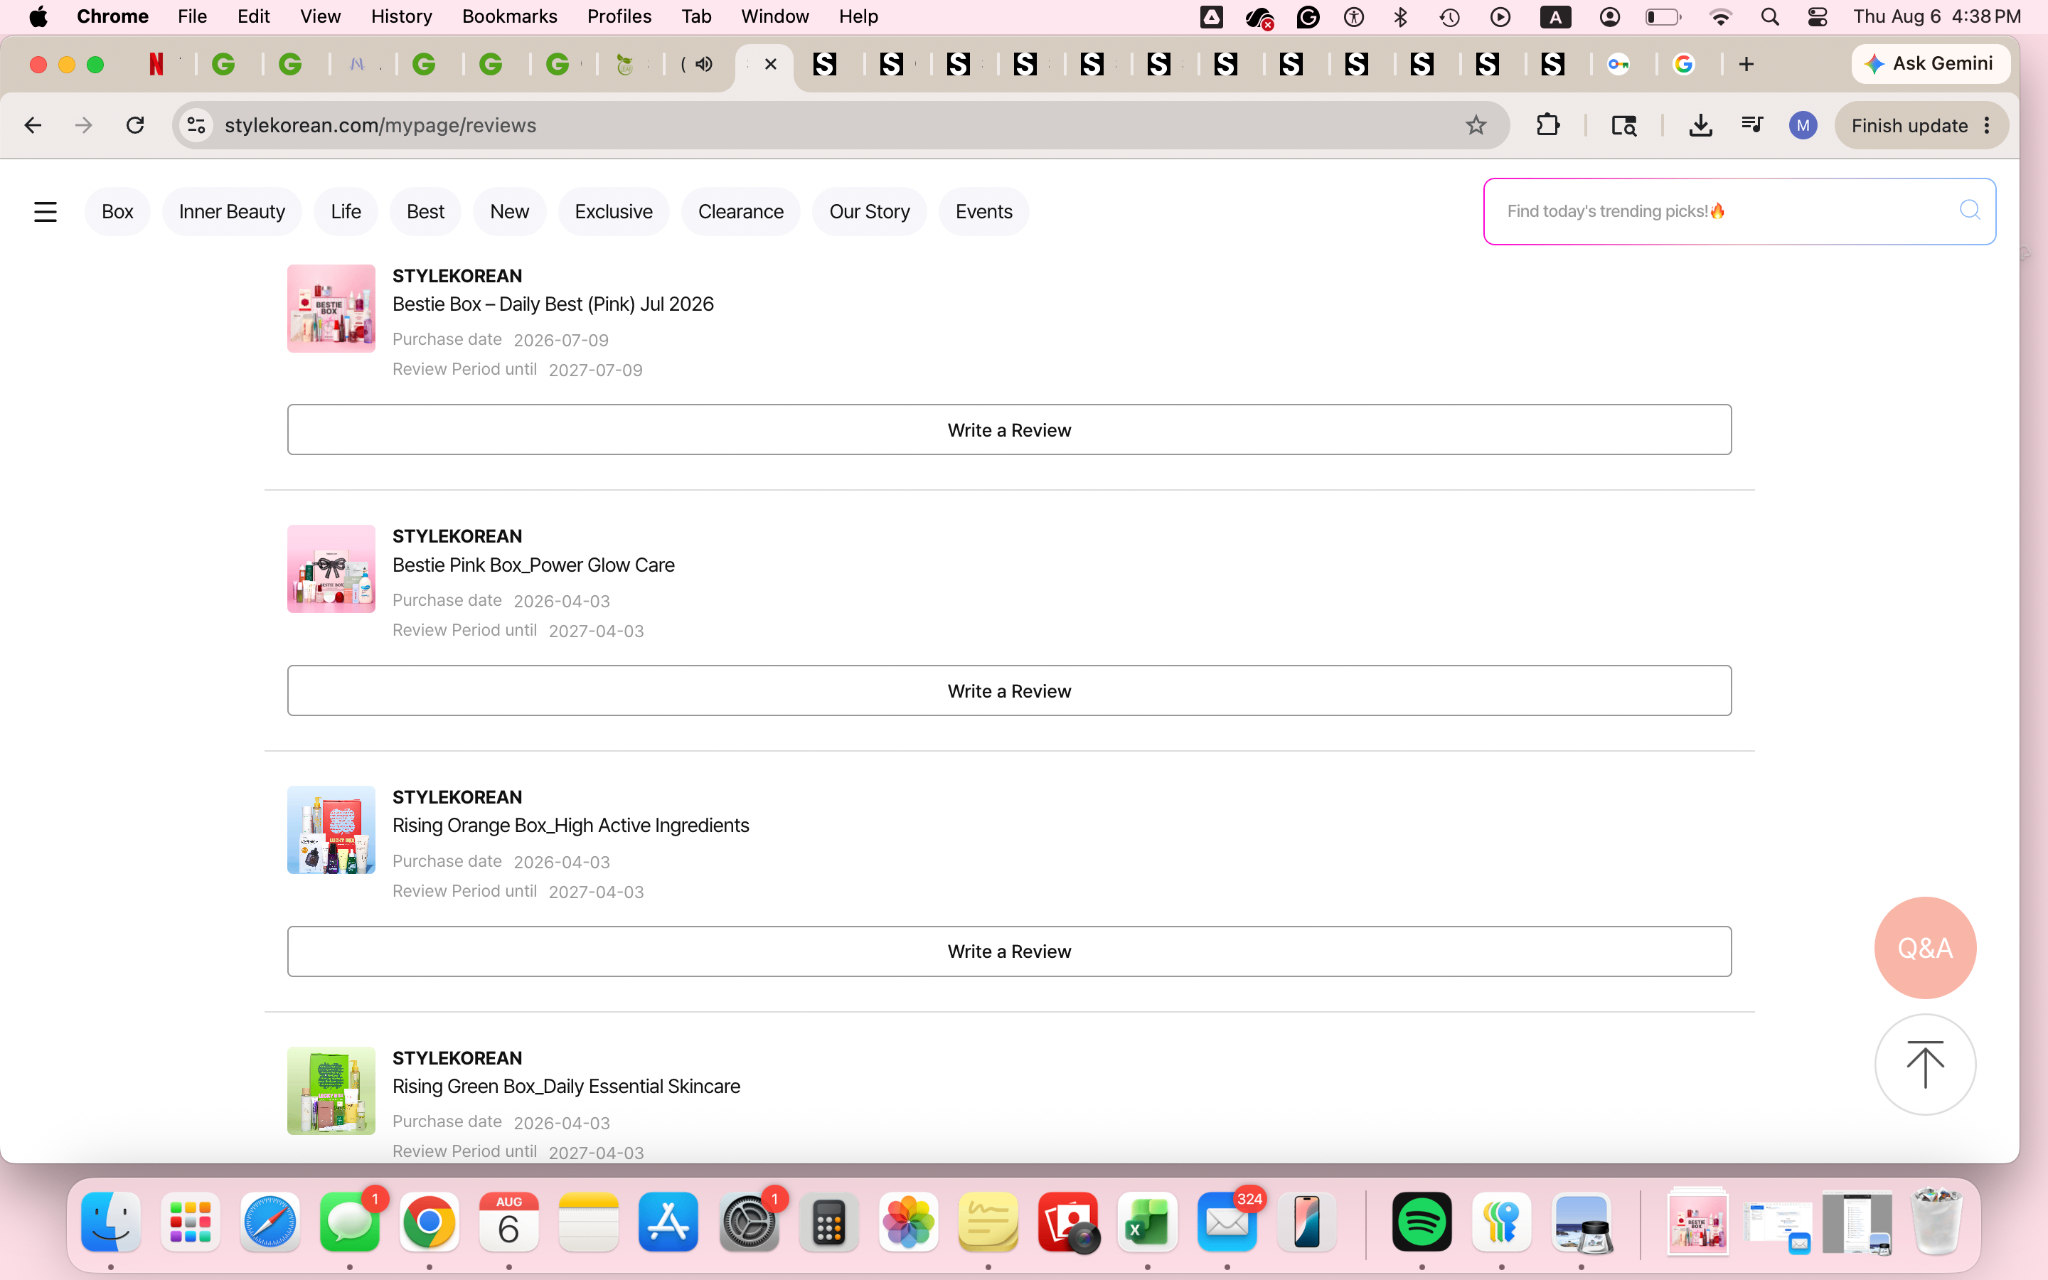Open the Our Story page
The width and height of the screenshot is (2048, 1280).
click(869, 212)
